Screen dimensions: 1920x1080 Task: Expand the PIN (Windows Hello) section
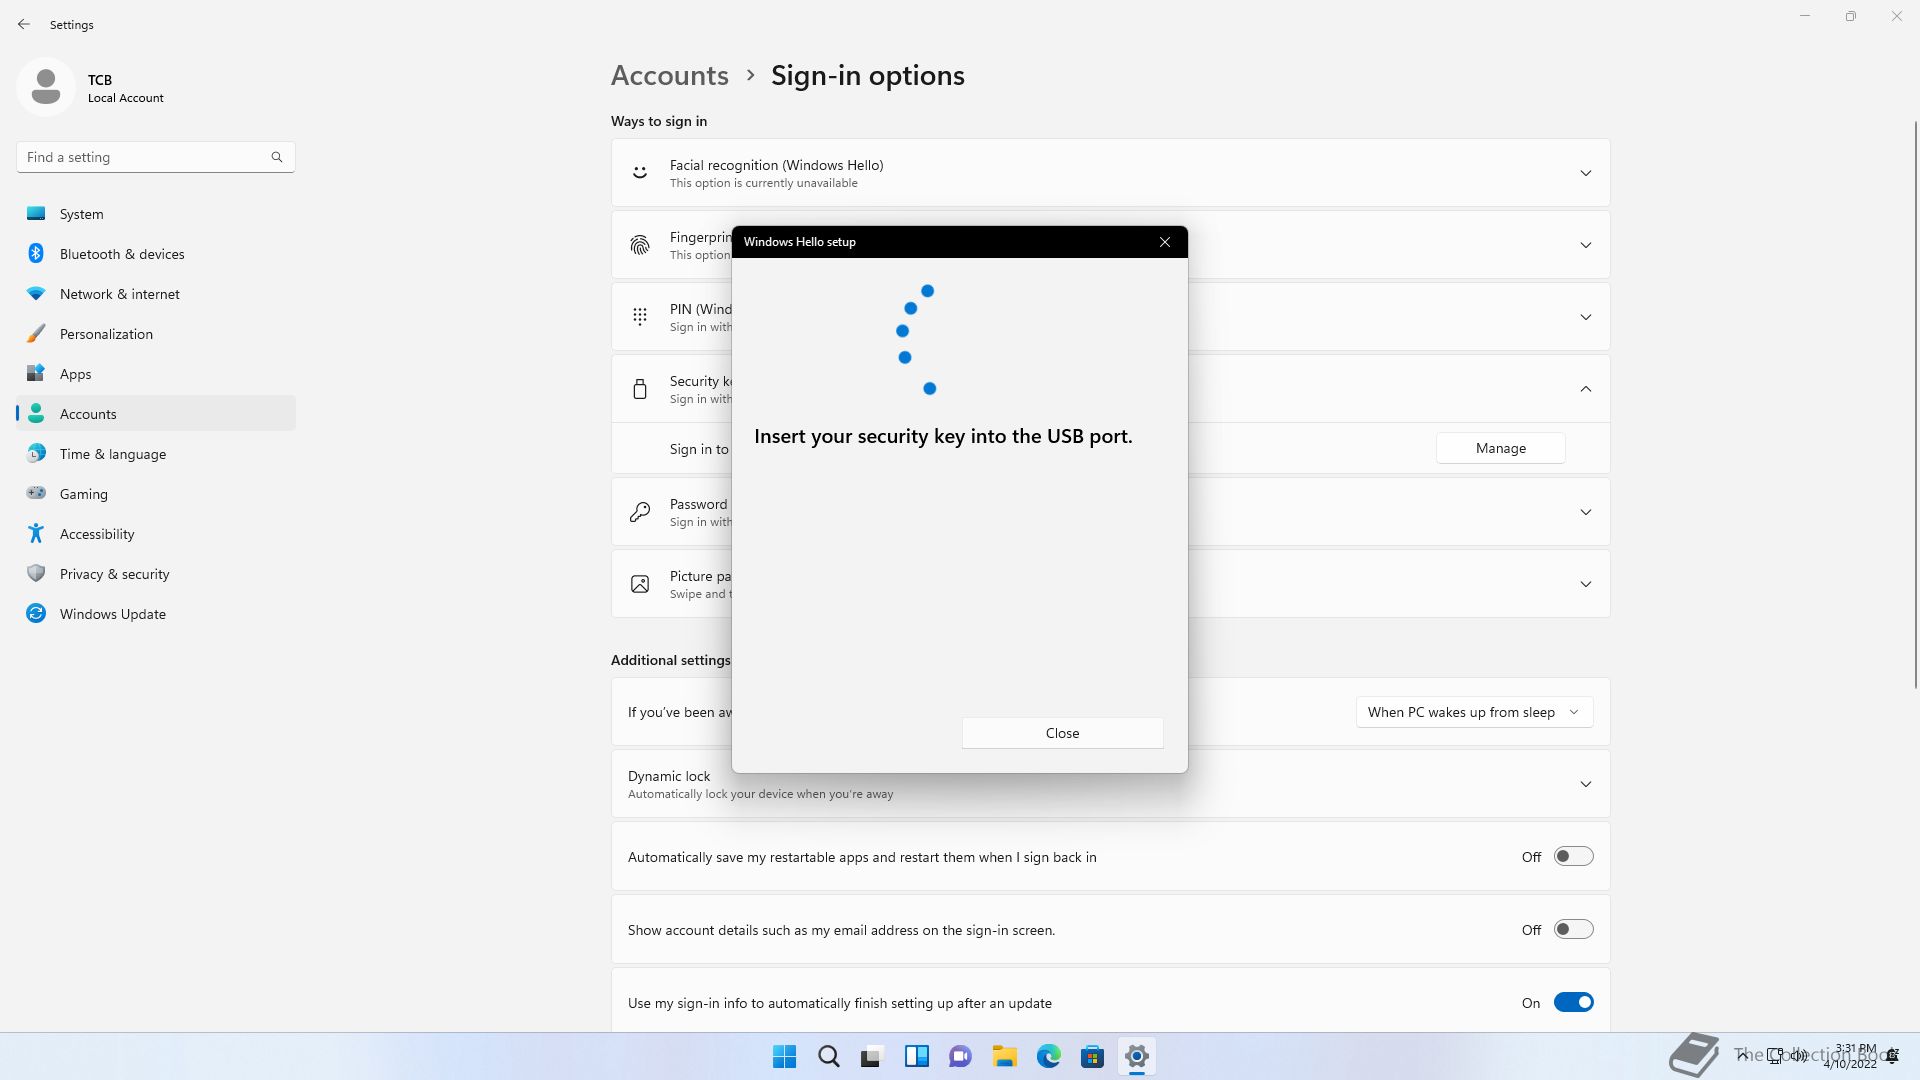1585,317
